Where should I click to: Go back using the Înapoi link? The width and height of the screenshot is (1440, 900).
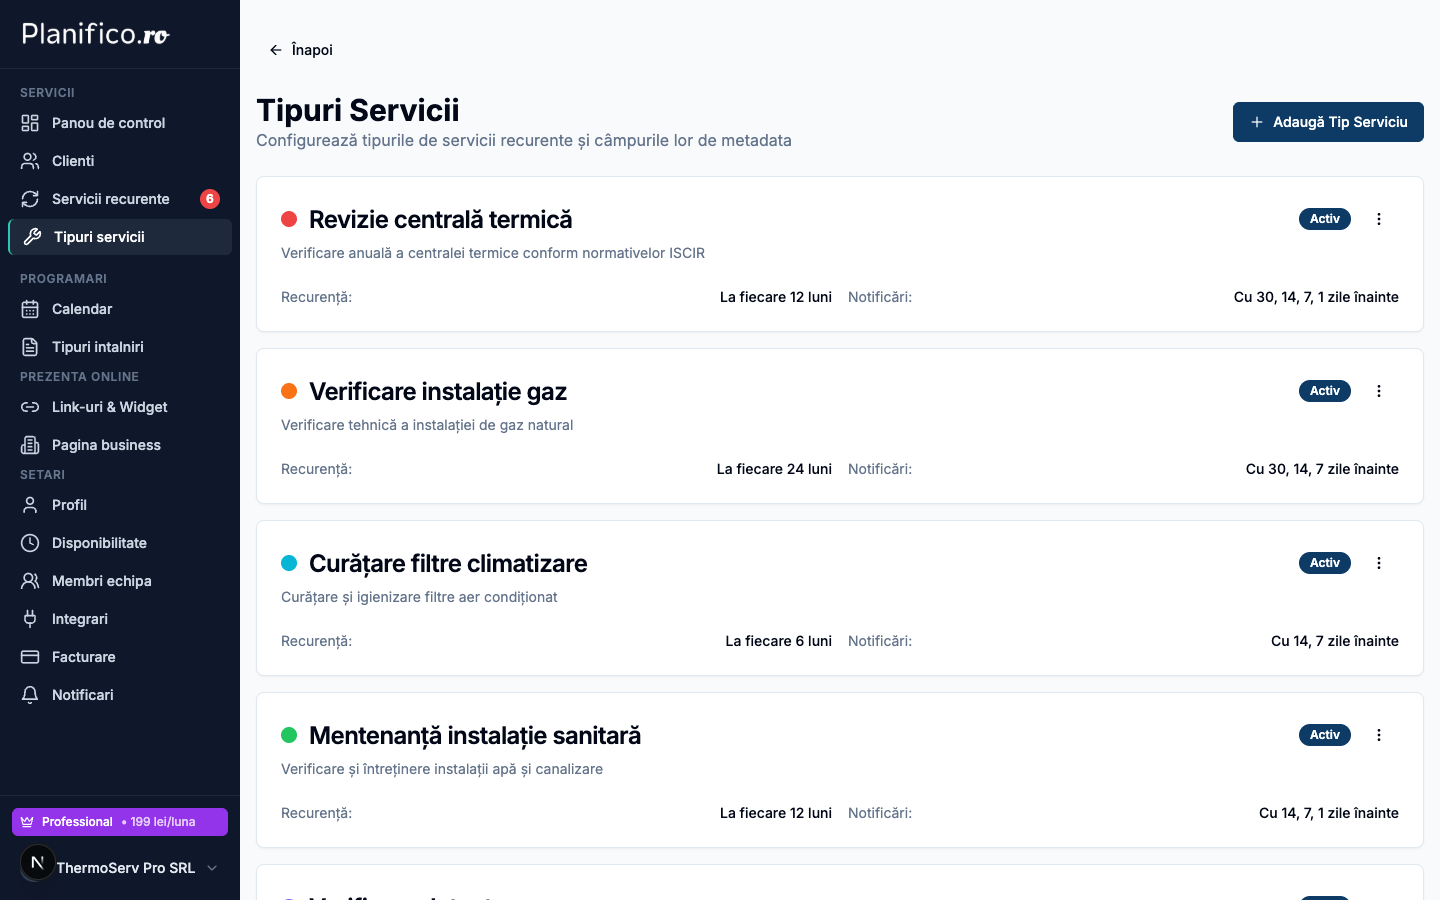tap(300, 49)
